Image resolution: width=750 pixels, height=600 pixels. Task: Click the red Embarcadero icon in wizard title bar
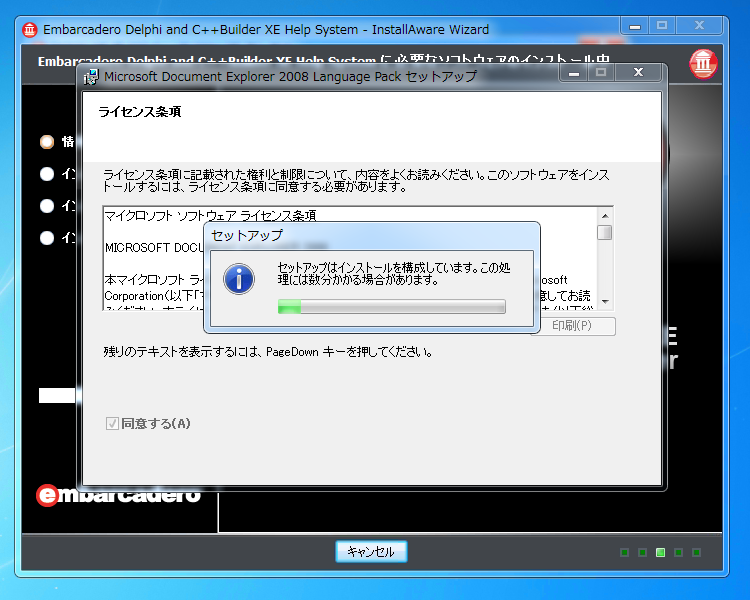[30, 30]
